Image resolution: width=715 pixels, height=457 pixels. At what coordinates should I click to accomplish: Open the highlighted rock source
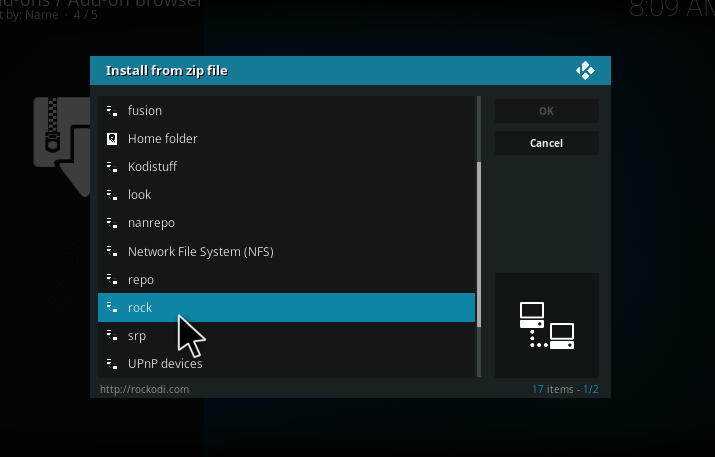286,307
